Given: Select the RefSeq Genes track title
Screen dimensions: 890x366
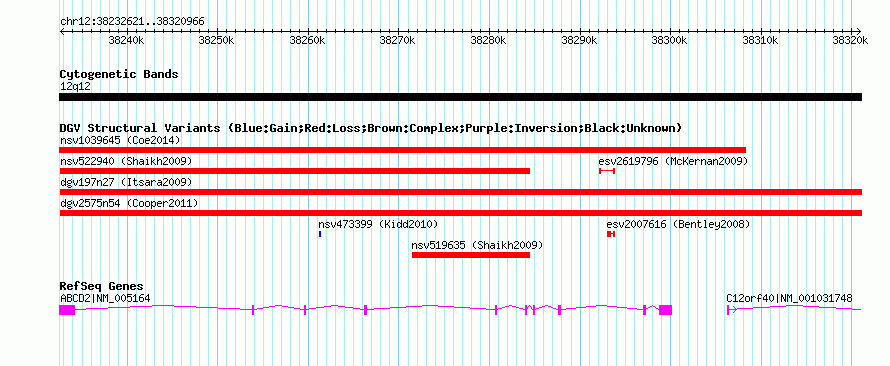Looking at the screenshot, I should point(102,286).
